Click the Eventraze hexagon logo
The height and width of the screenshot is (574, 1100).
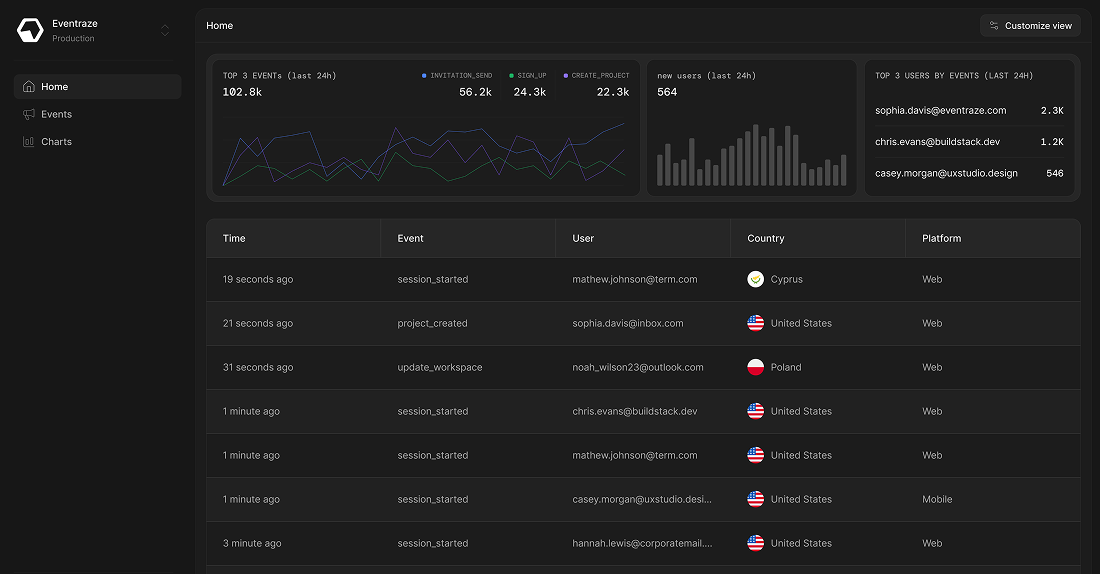(30, 30)
